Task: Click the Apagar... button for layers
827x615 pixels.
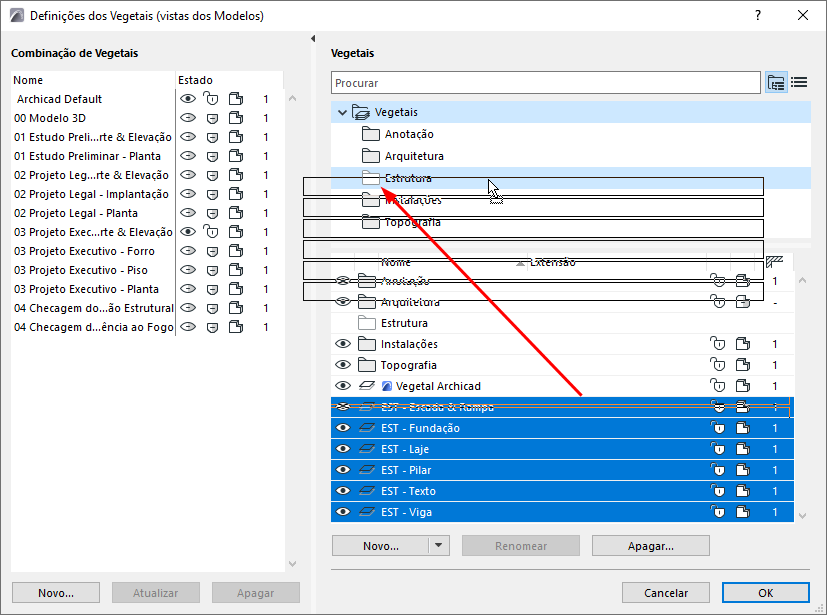Action: pyautogui.click(x=650, y=546)
